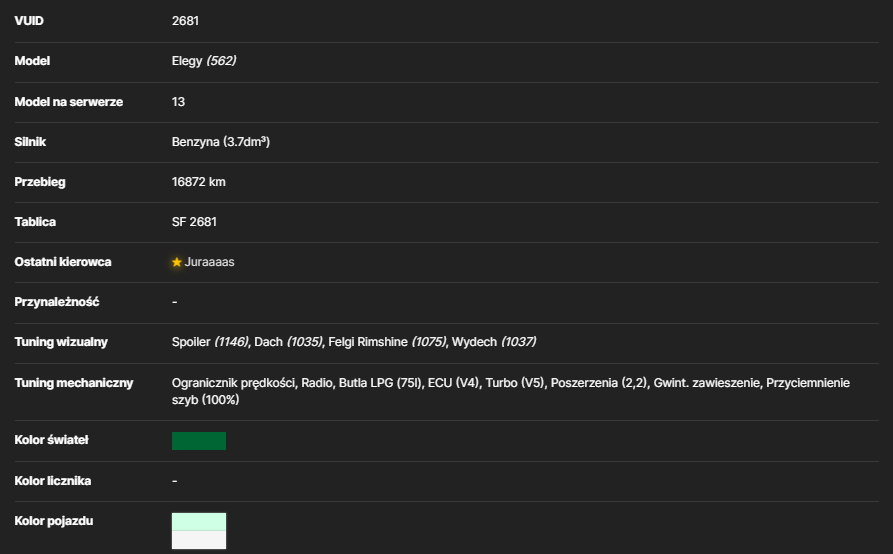893x554 pixels.
Task: Click the Tuning mechaniczny label
Action: pos(73,383)
